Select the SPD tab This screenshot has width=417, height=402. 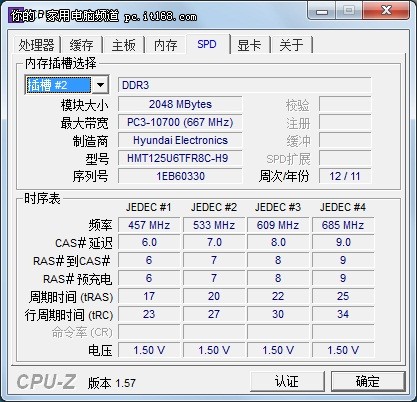pyautogui.click(x=207, y=44)
